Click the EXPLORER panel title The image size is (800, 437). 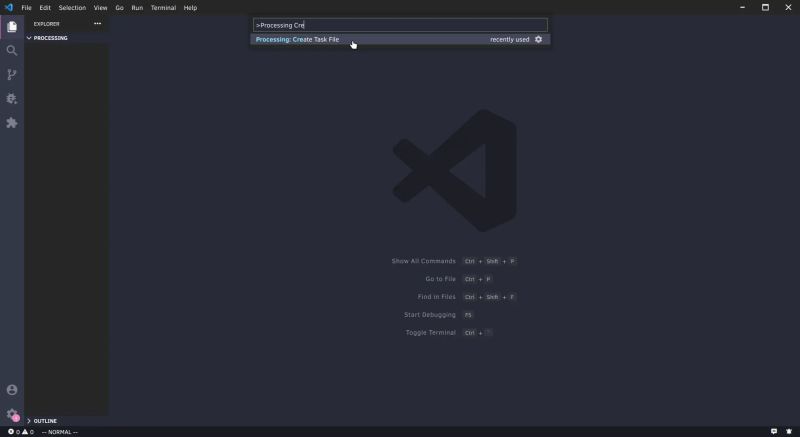(x=46, y=24)
